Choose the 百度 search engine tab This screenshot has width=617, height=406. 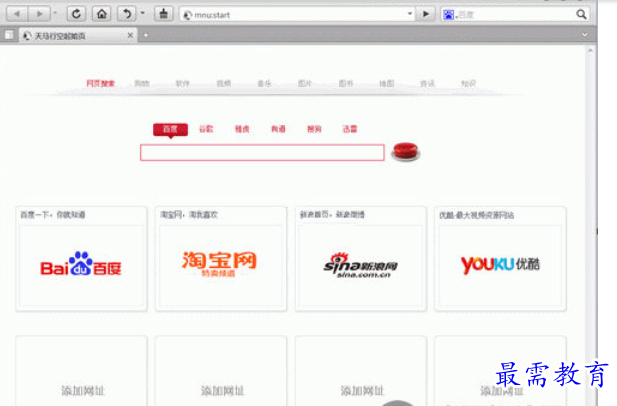coord(170,129)
